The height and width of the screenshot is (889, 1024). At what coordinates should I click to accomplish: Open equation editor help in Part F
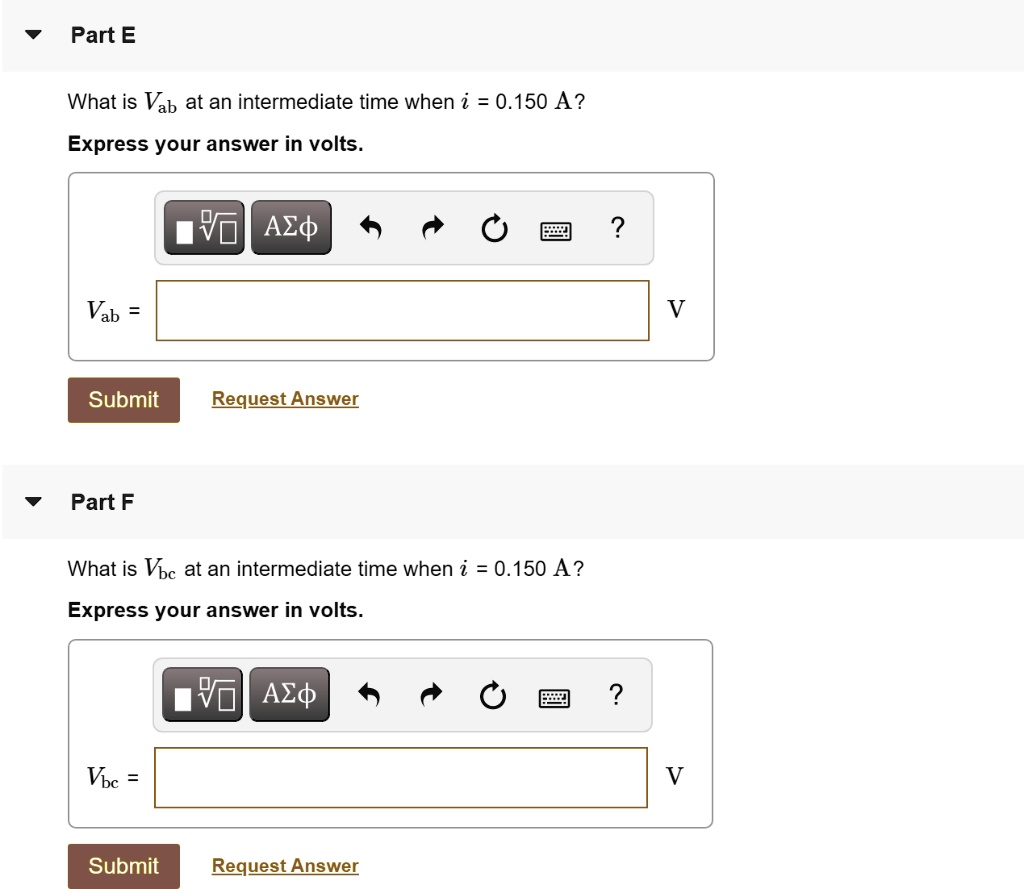pyautogui.click(x=617, y=694)
